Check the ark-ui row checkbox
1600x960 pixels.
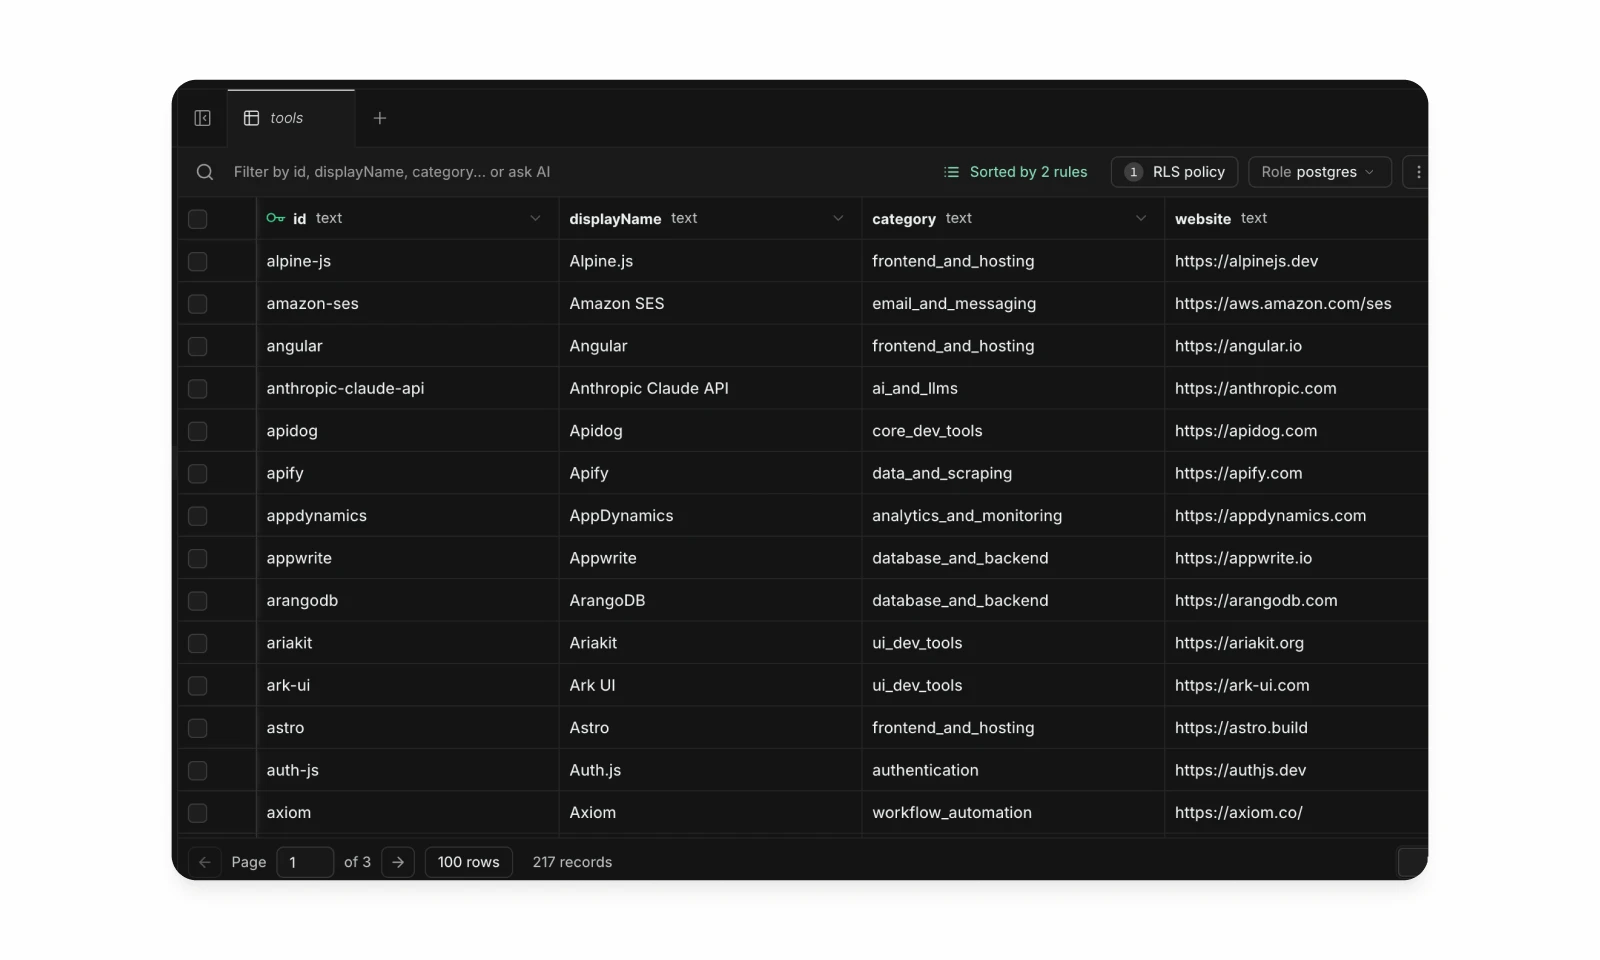(198, 686)
